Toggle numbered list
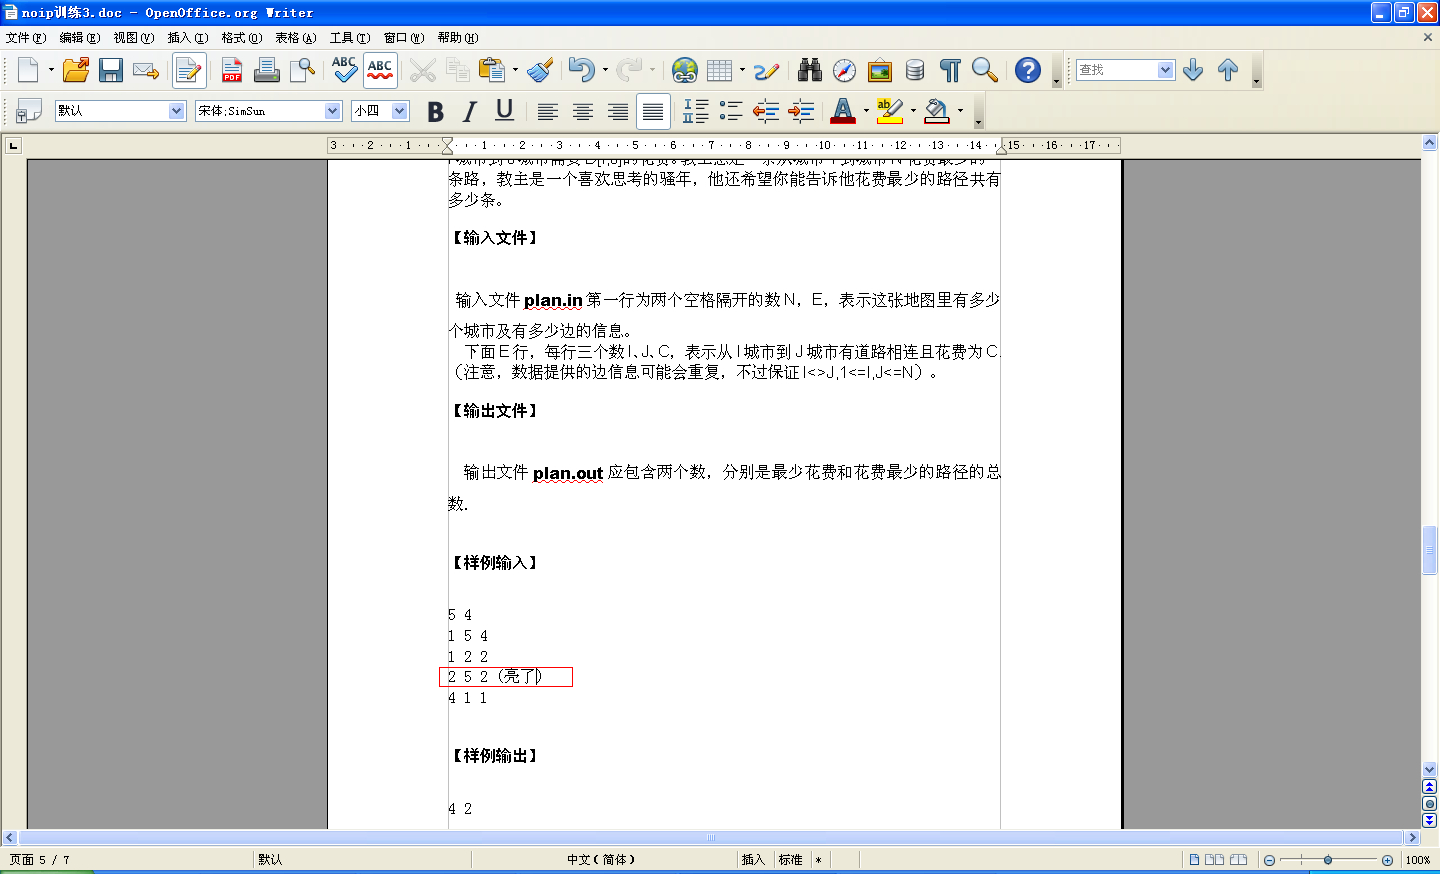The width and height of the screenshot is (1440, 874). tap(697, 111)
